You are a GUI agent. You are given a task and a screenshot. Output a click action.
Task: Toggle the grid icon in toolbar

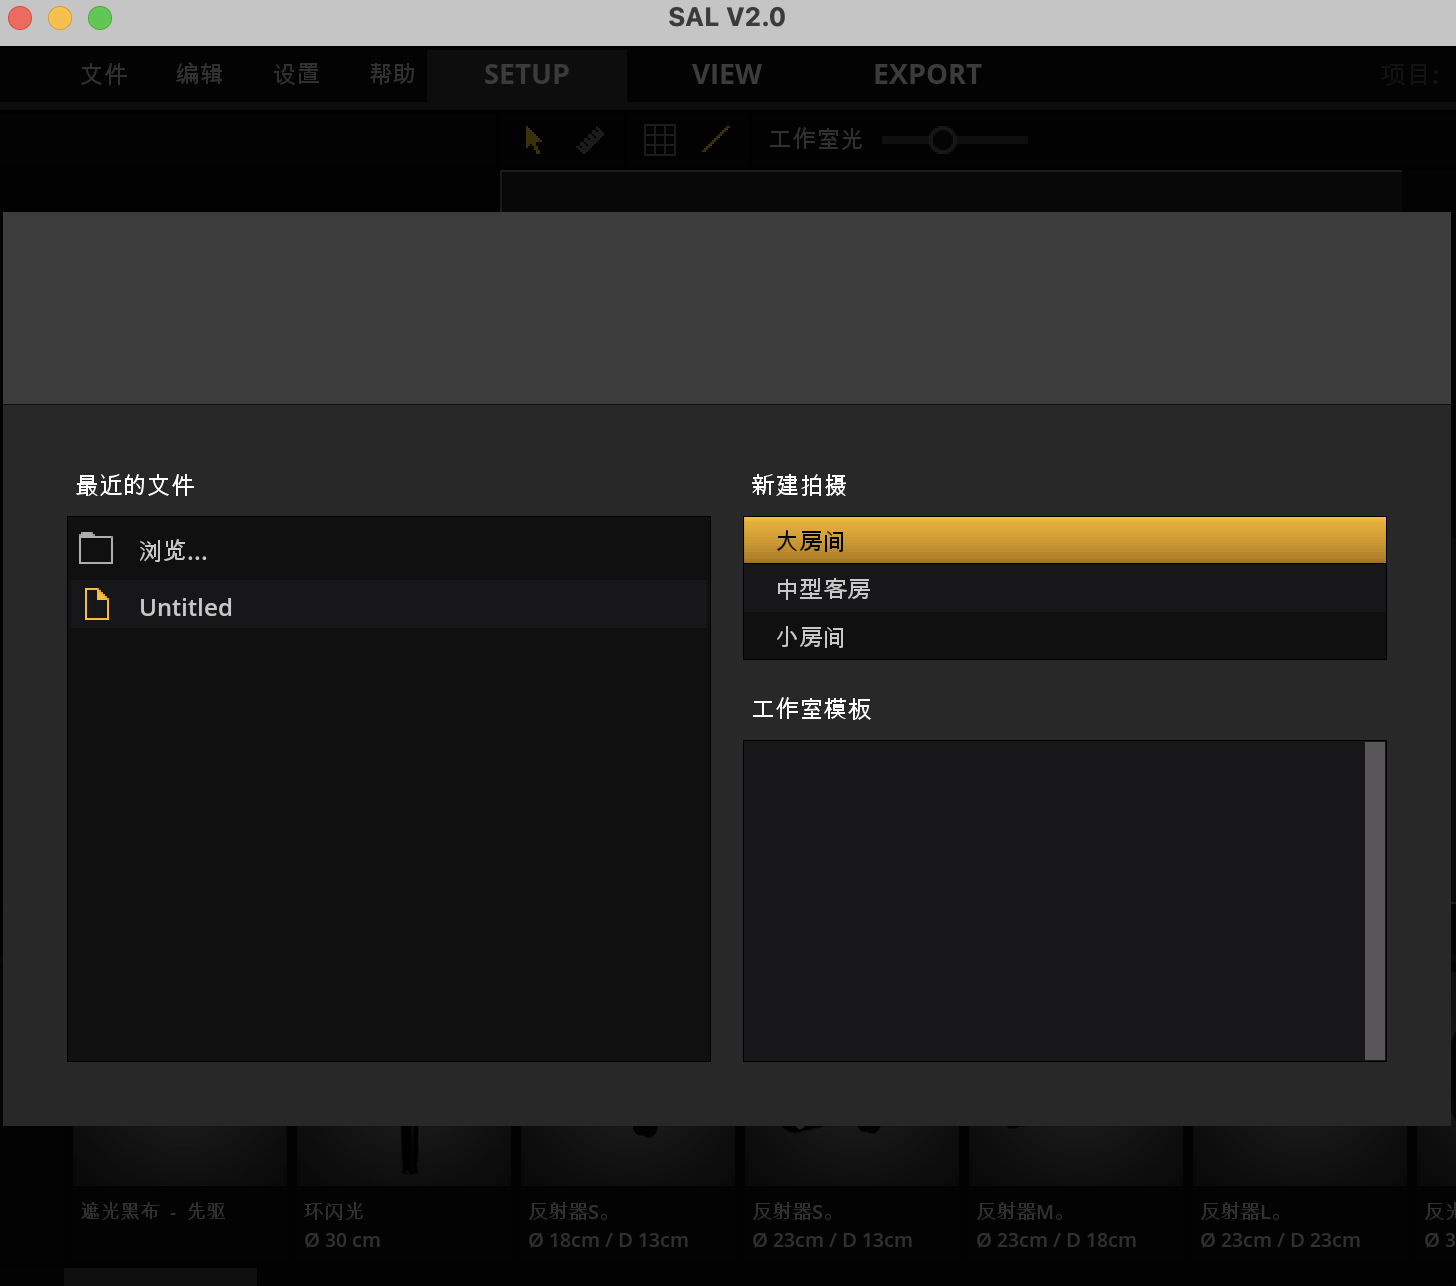pyautogui.click(x=660, y=140)
